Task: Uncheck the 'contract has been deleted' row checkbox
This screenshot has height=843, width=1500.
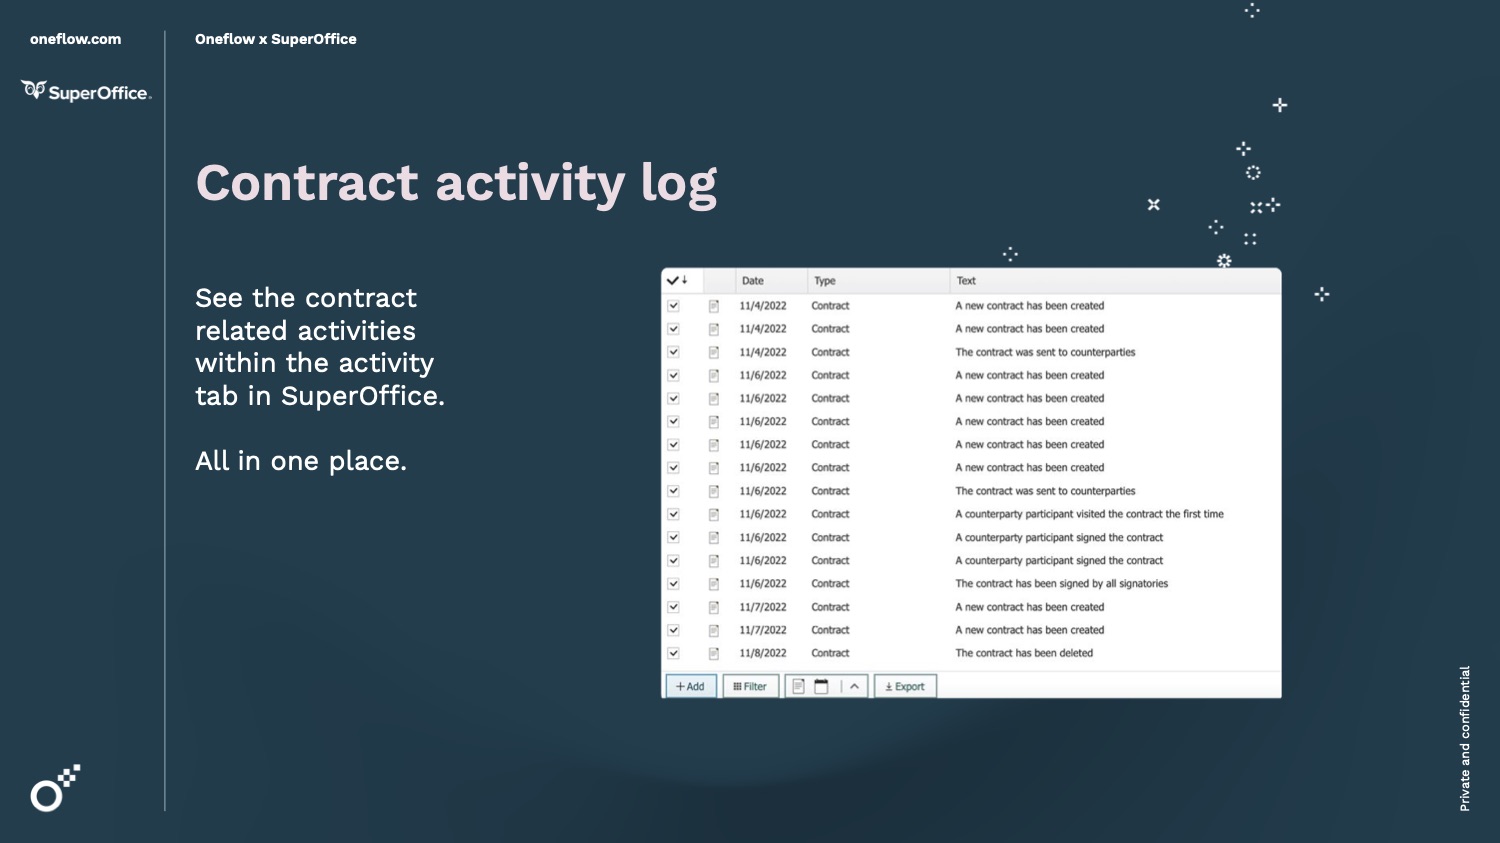Action: (673, 654)
